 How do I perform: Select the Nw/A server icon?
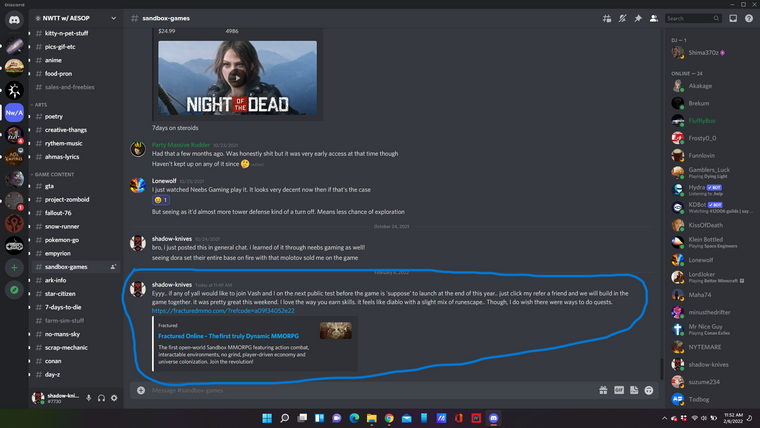[x=14, y=112]
